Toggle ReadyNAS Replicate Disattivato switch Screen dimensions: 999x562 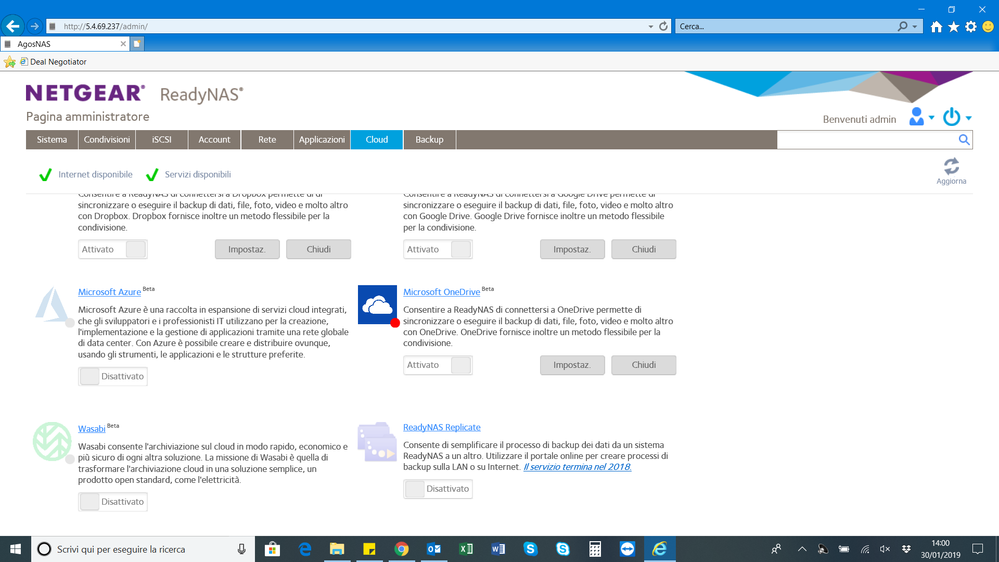(438, 489)
